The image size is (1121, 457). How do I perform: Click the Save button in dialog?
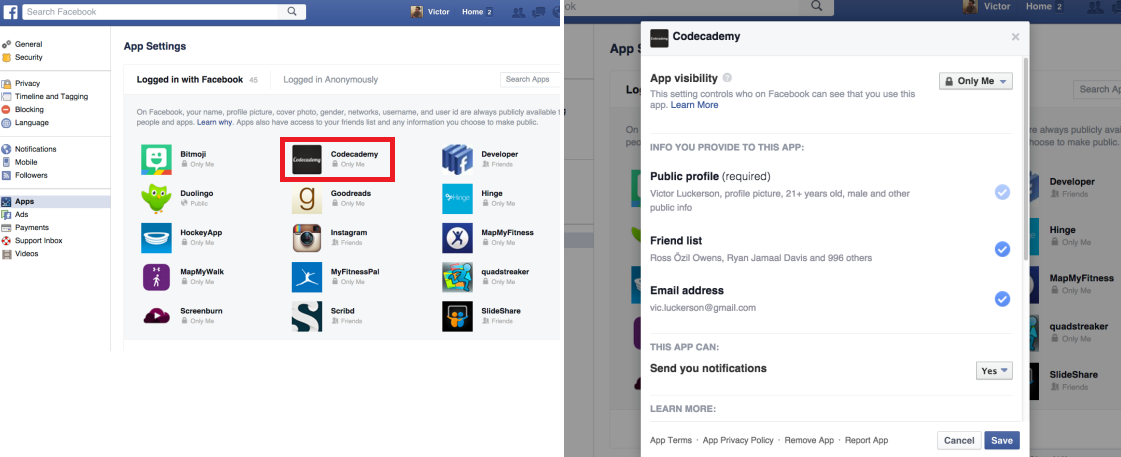(x=1002, y=441)
